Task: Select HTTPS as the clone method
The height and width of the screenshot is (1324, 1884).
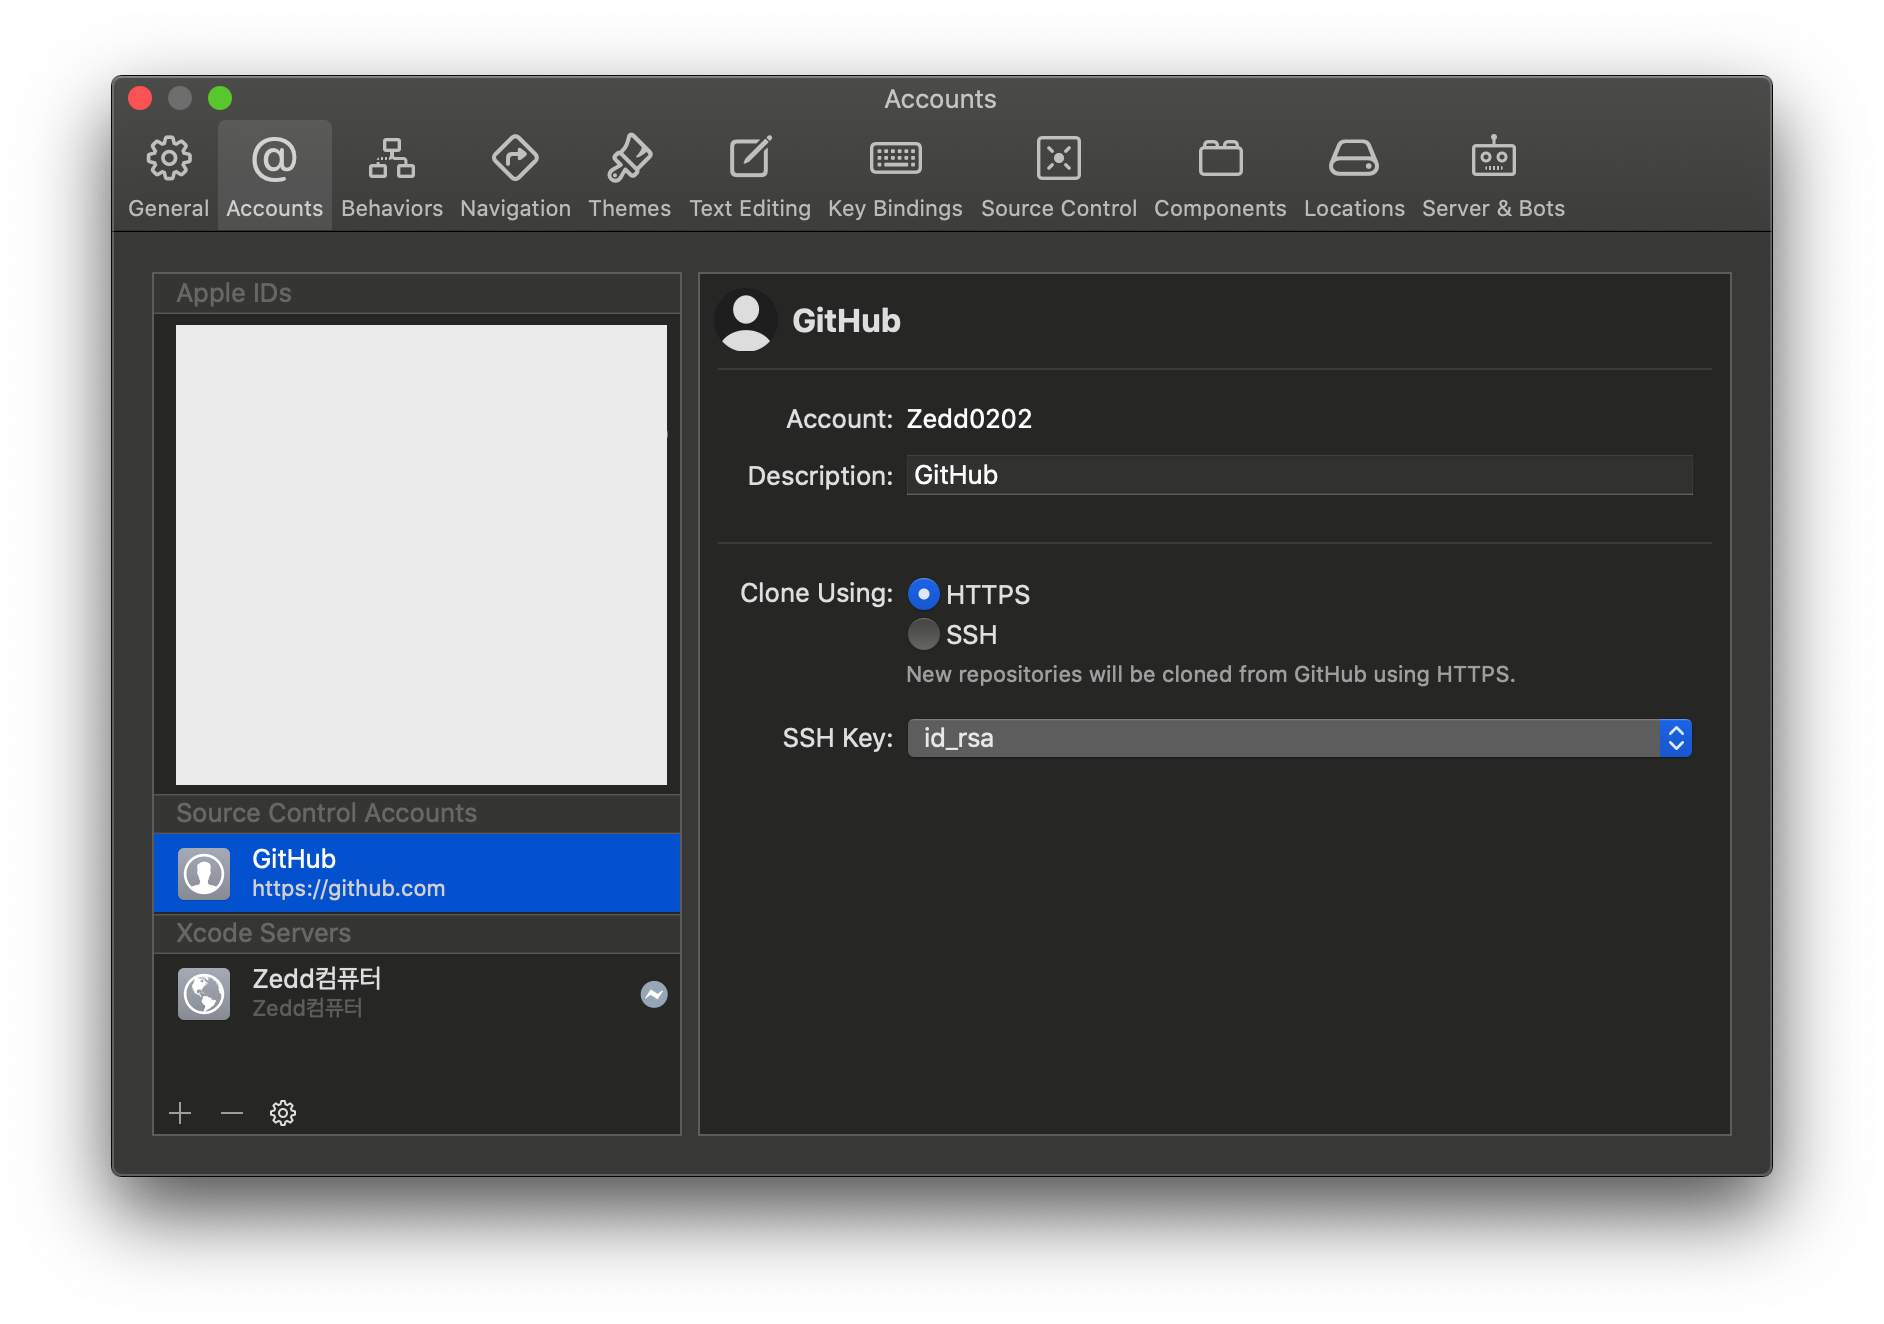Action: [923, 594]
